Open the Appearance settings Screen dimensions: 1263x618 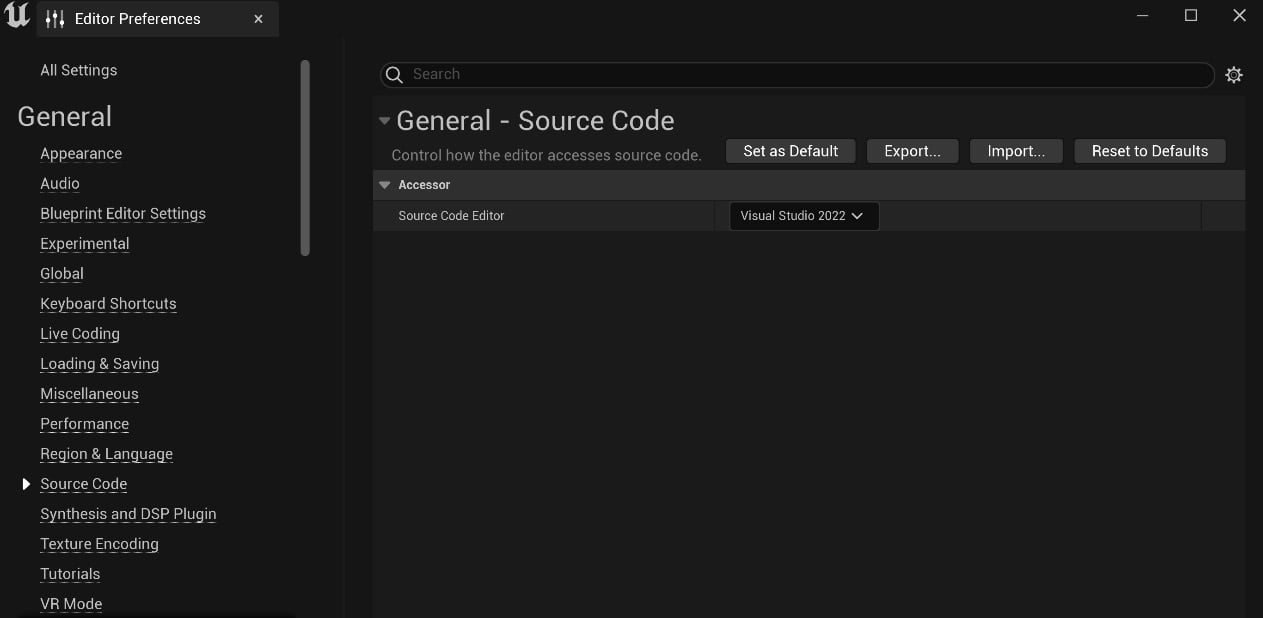click(x=81, y=154)
